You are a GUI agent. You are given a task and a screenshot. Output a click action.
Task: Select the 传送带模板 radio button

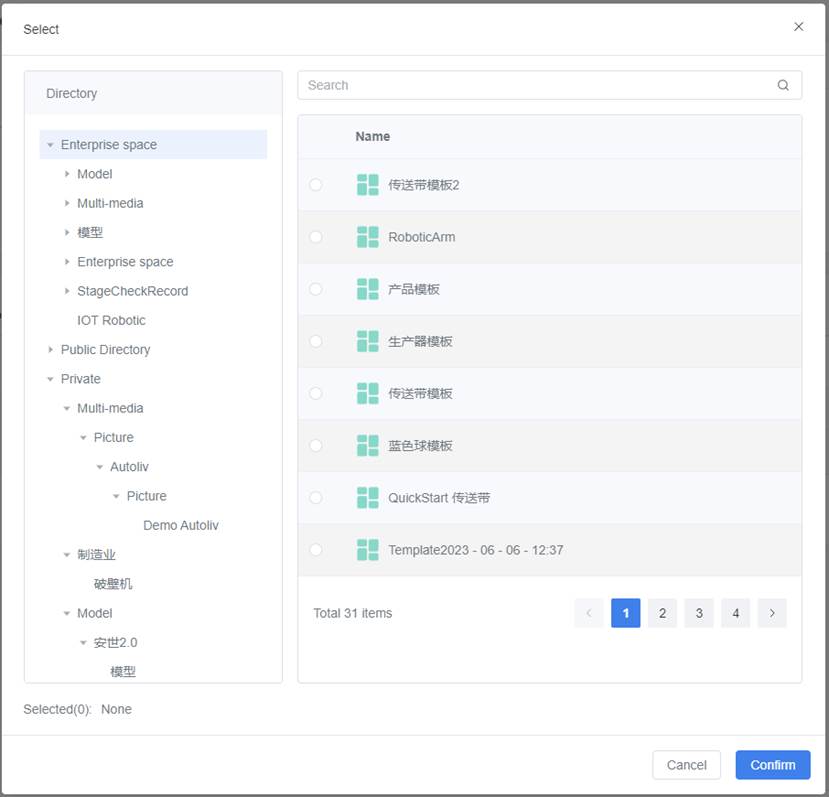point(316,393)
